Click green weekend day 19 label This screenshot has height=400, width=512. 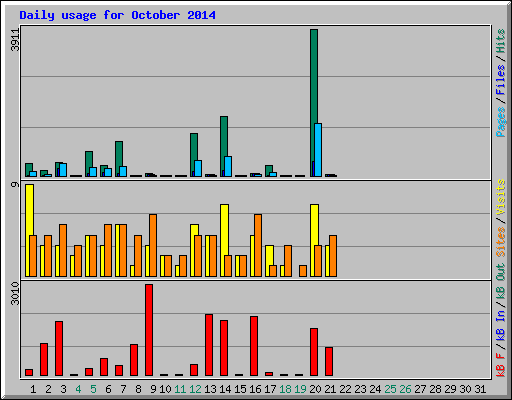click(x=300, y=389)
